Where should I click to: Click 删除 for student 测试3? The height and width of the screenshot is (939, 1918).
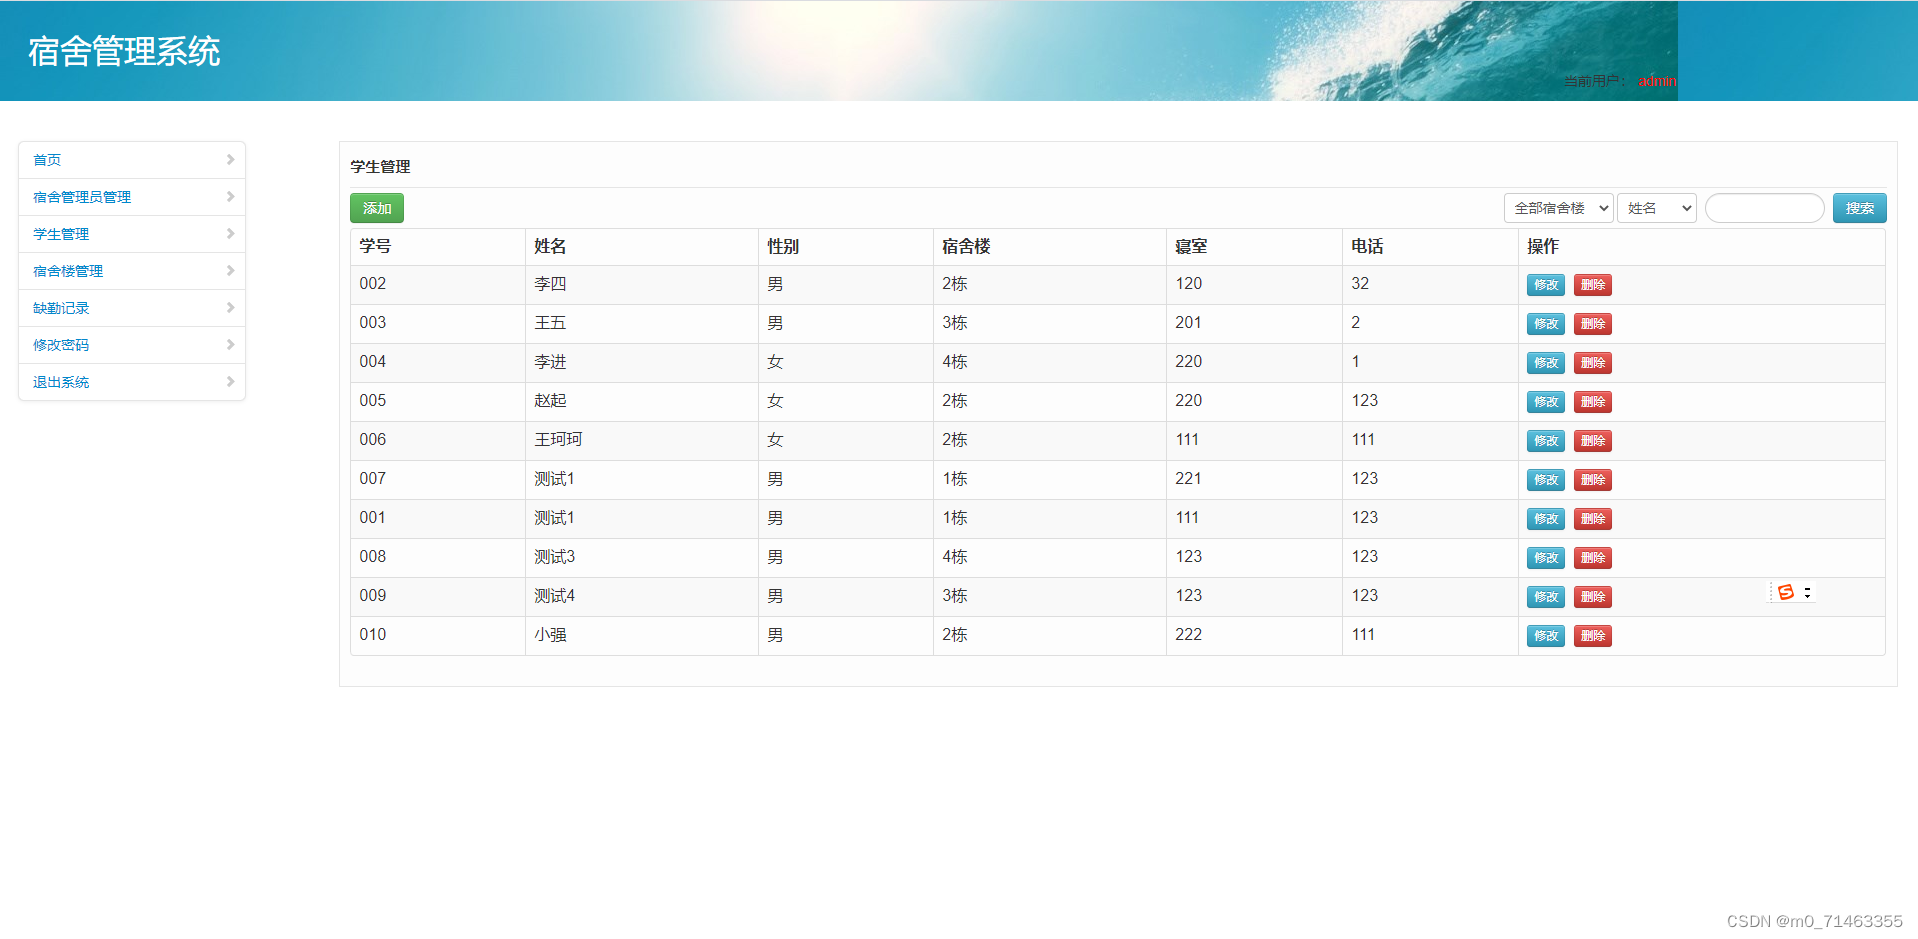1592,558
